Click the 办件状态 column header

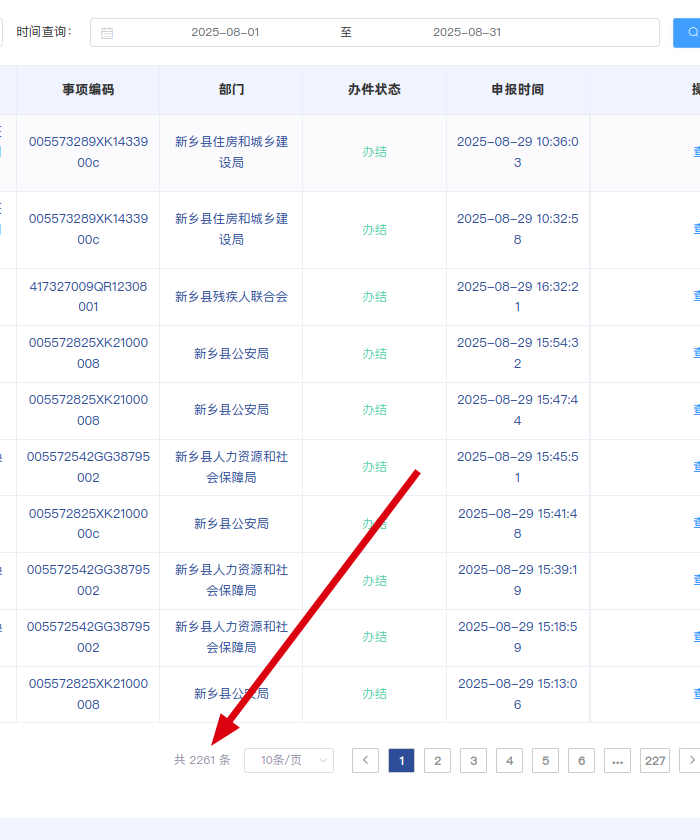(374, 90)
